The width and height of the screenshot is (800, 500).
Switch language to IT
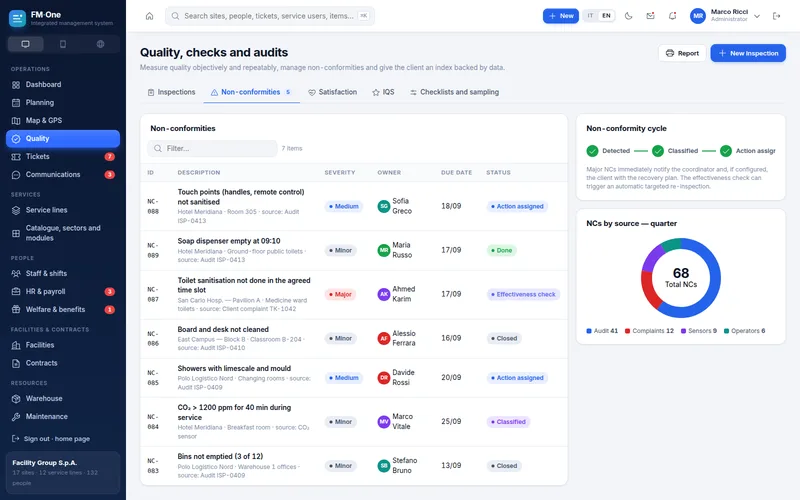pyautogui.click(x=590, y=16)
